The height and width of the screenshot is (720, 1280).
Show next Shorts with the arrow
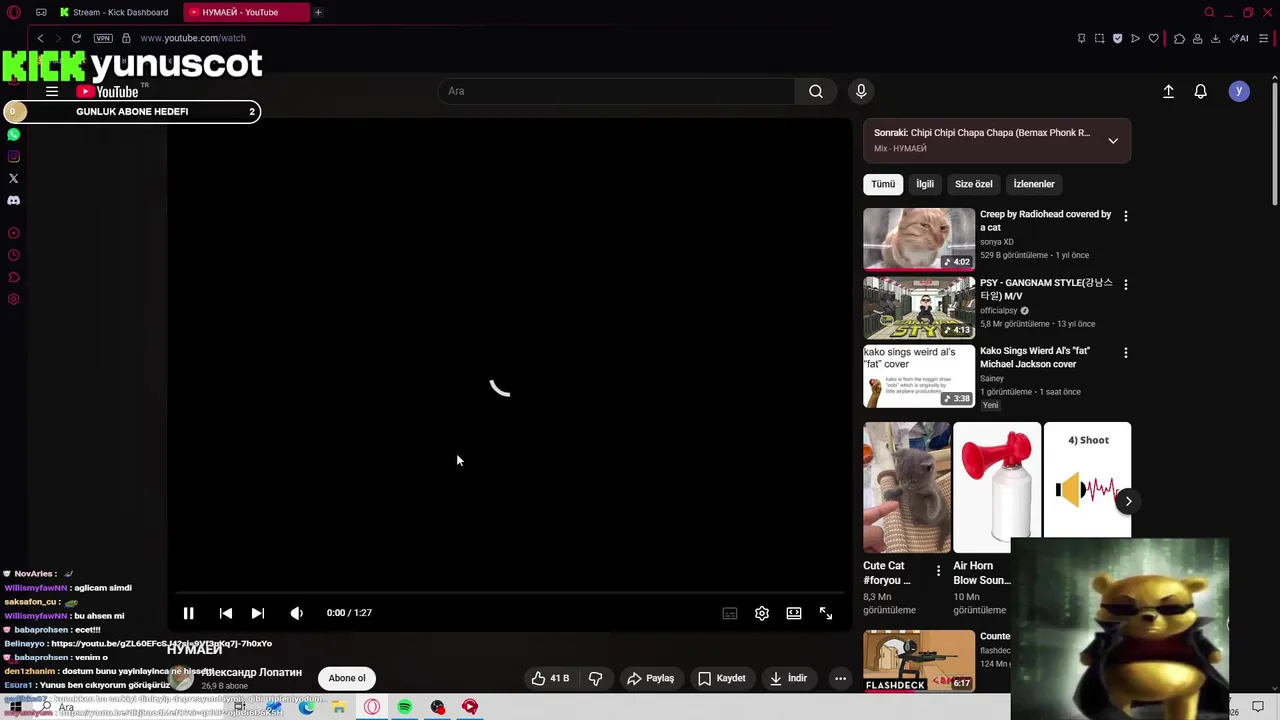[x=1128, y=501]
